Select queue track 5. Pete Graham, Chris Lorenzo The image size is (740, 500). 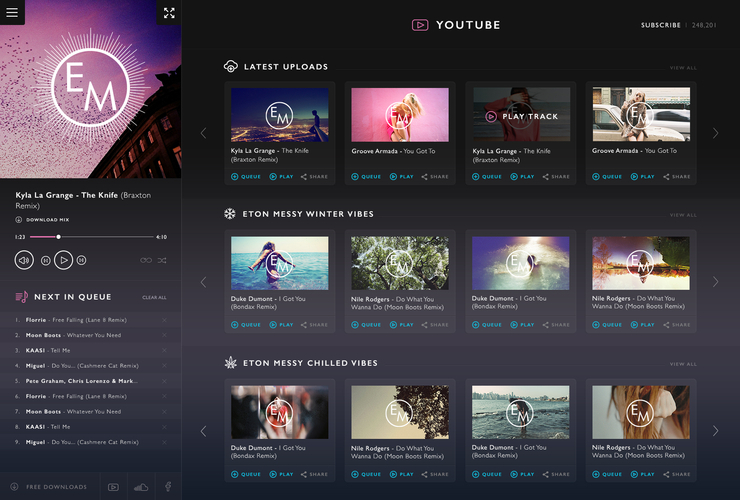point(91,381)
